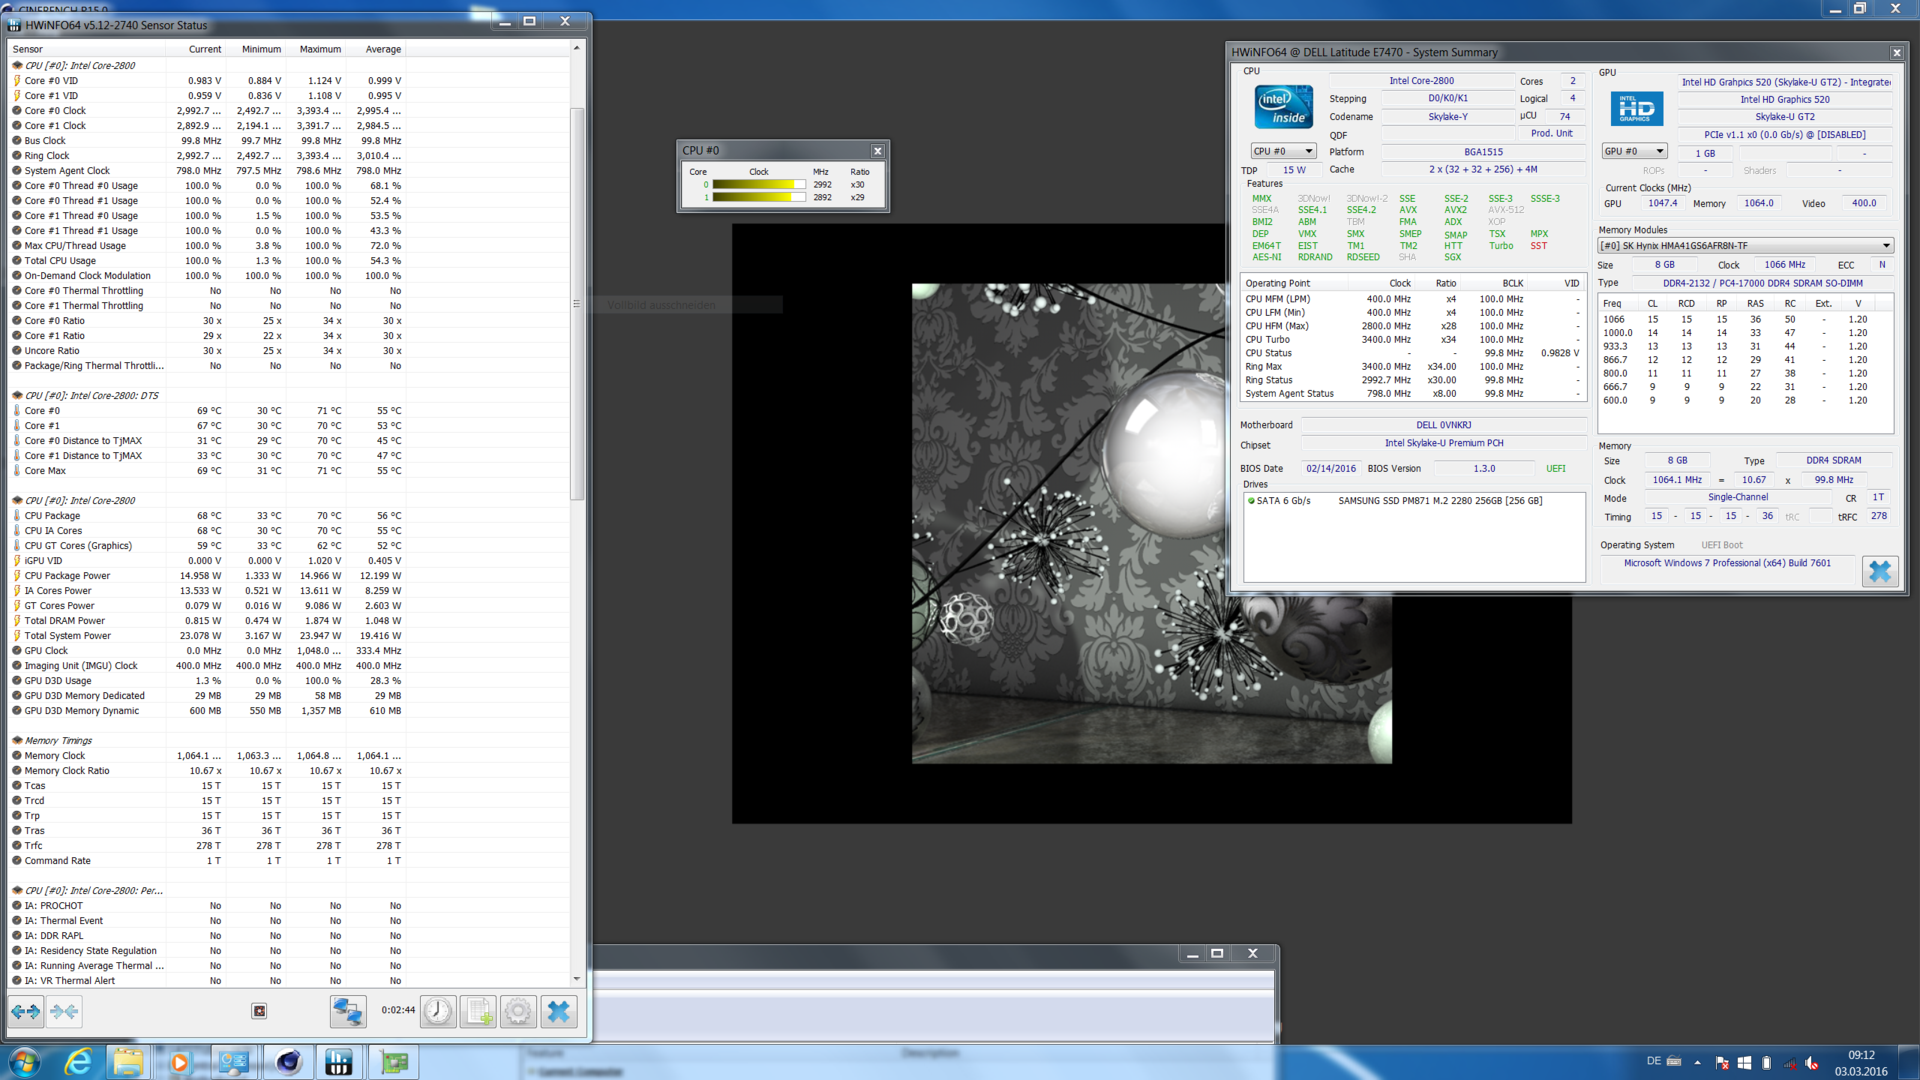Open the CPU #0 selector dropdown
1920x1080 pixels.
point(1283,152)
